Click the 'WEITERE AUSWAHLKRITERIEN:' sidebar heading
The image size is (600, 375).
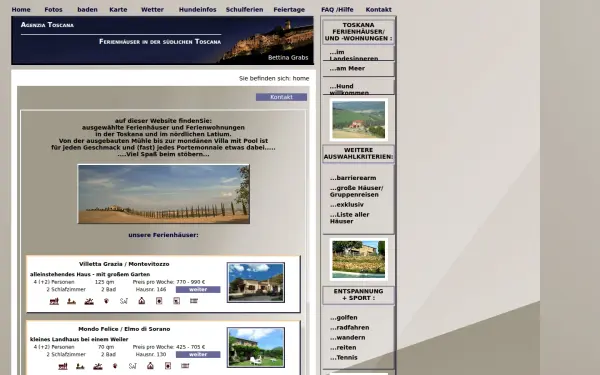point(358,153)
